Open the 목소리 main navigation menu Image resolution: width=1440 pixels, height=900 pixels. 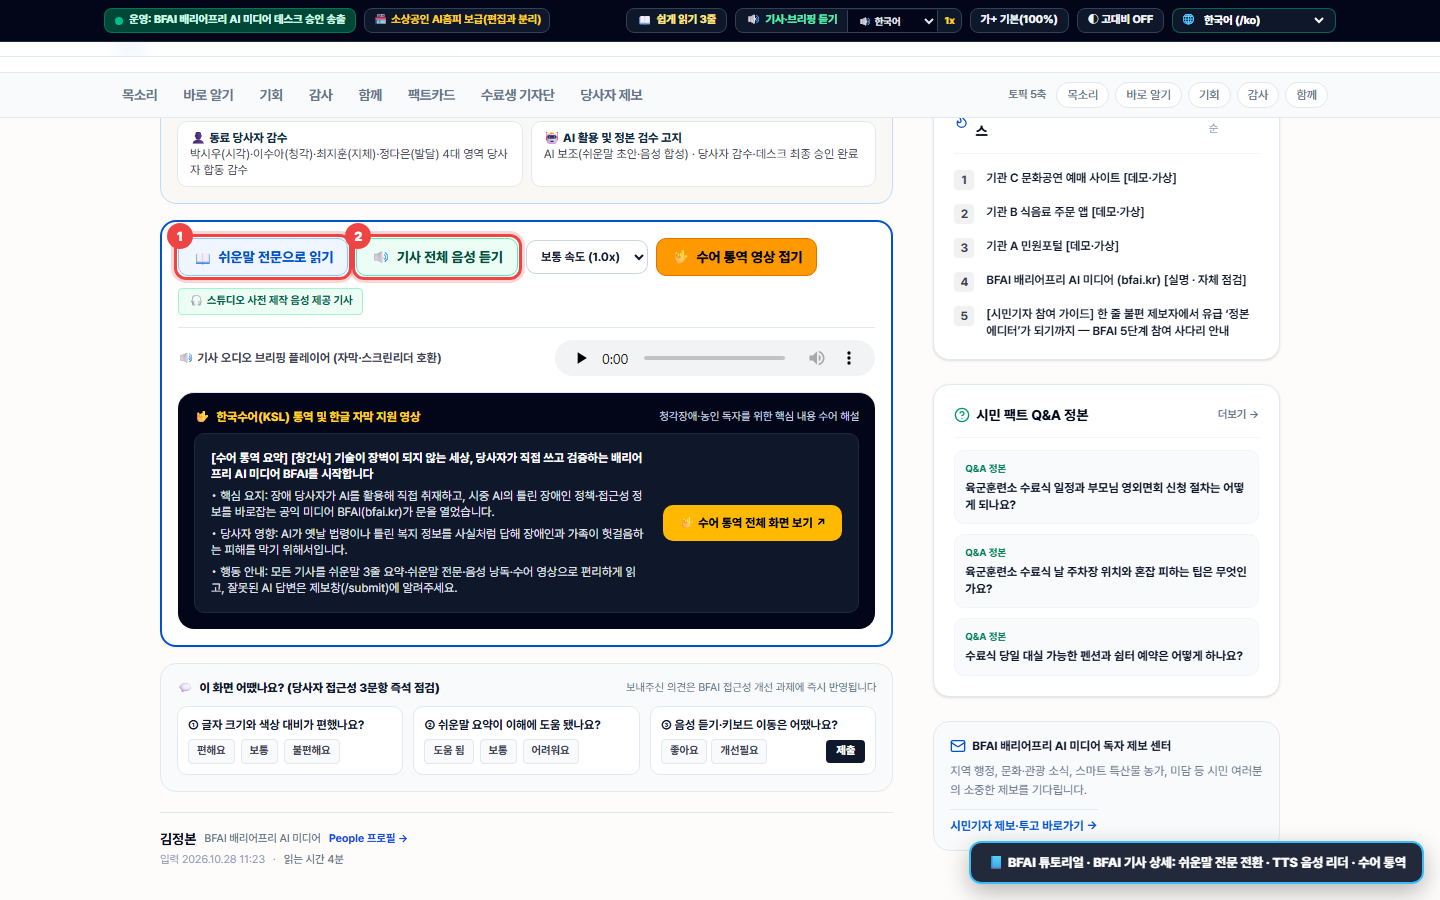pos(140,95)
